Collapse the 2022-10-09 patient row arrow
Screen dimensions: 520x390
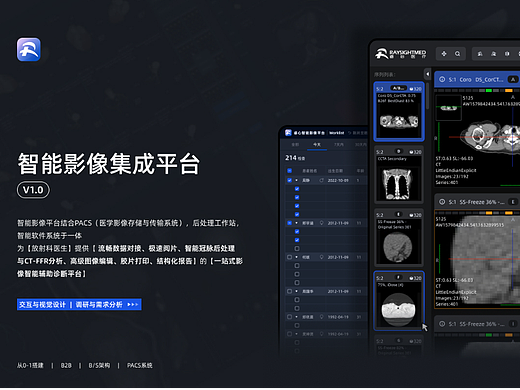[296, 180]
